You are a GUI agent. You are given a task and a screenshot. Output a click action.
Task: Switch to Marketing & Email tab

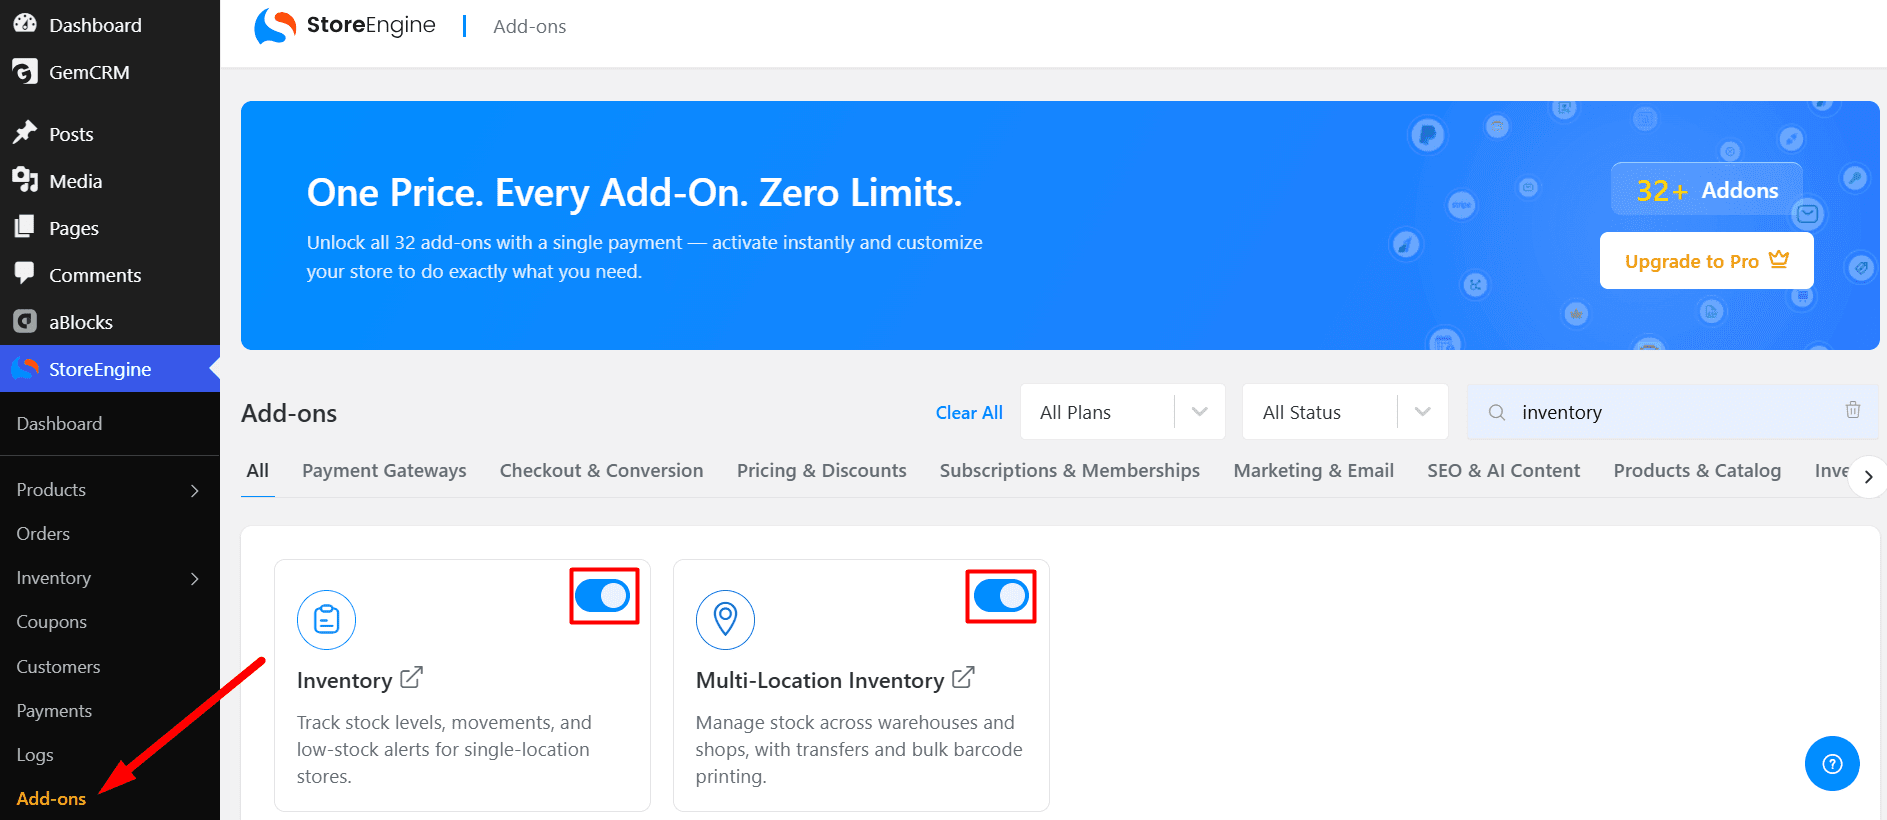pyautogui.click(x=1314, y=471)
